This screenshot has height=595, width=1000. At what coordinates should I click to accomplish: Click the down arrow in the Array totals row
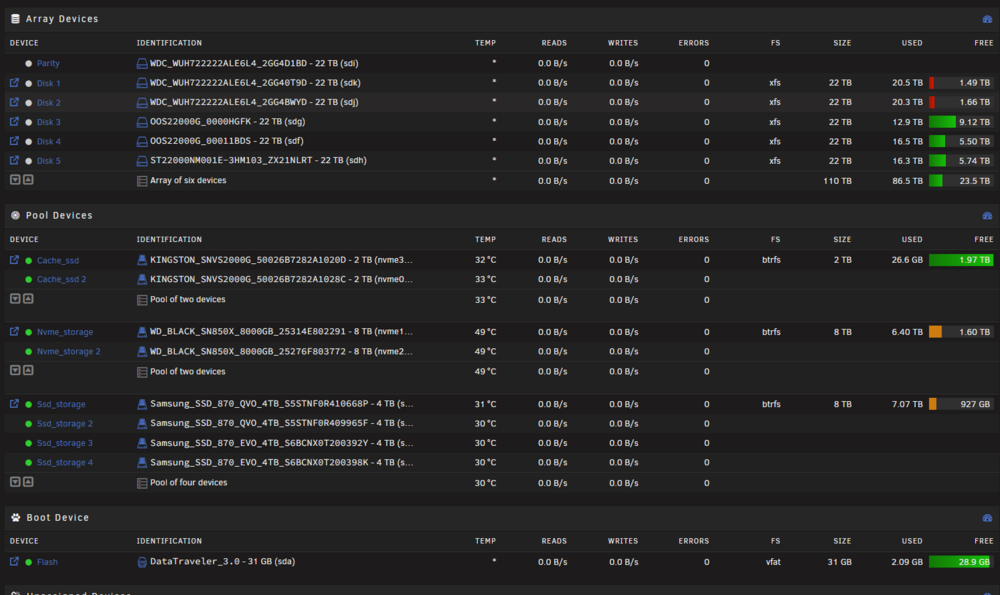(15, 180)
